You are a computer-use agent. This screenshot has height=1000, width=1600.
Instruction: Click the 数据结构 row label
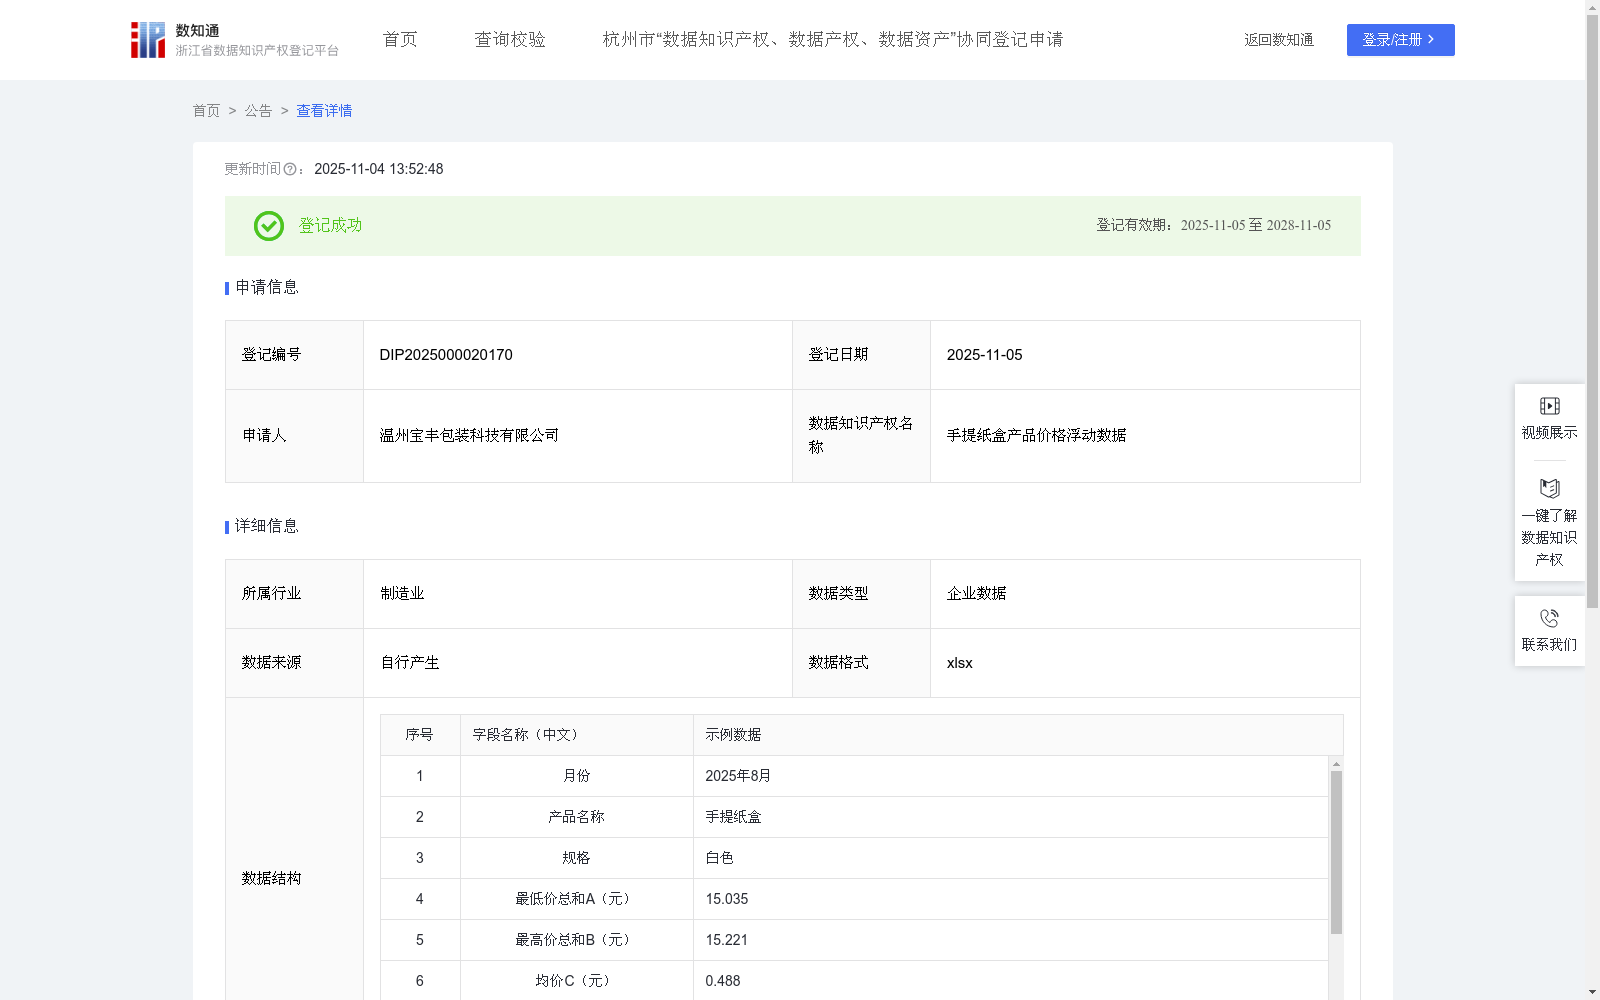tap(271, 879)
